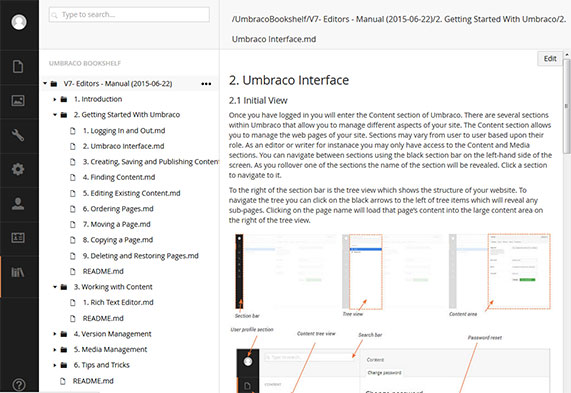571x393 pixels.
Task: Open the user avatar profile
Action: [x=19, y=22]
